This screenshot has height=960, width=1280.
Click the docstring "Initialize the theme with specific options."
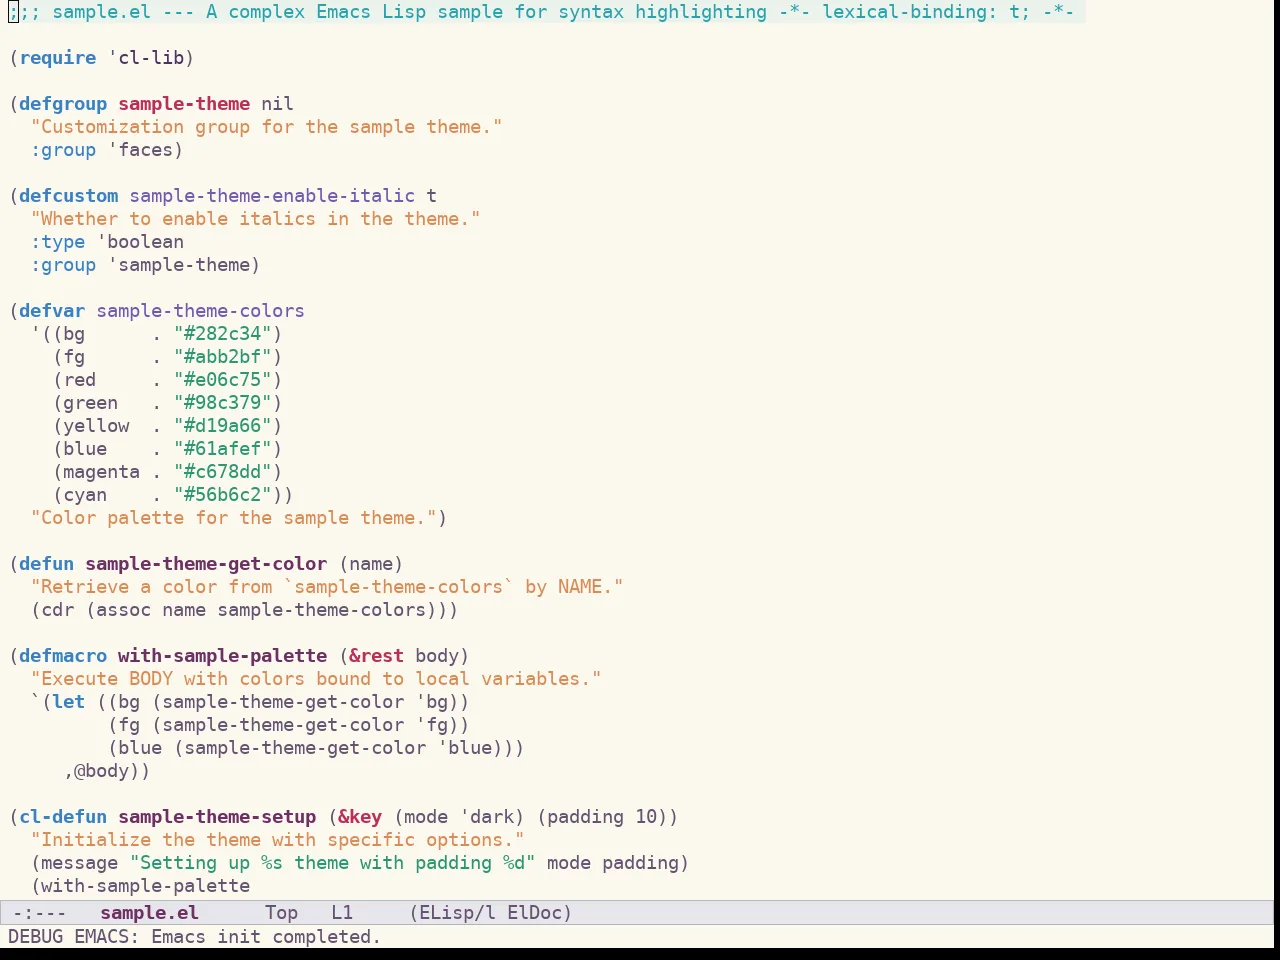277,840
